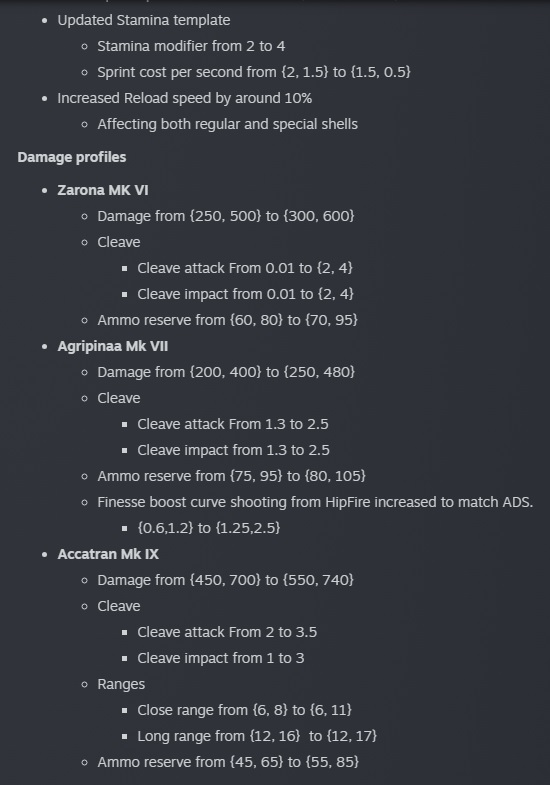
Task: Click Zarona damage {250, 500} to {300, 600}
Action: click(x=226, y=216)
